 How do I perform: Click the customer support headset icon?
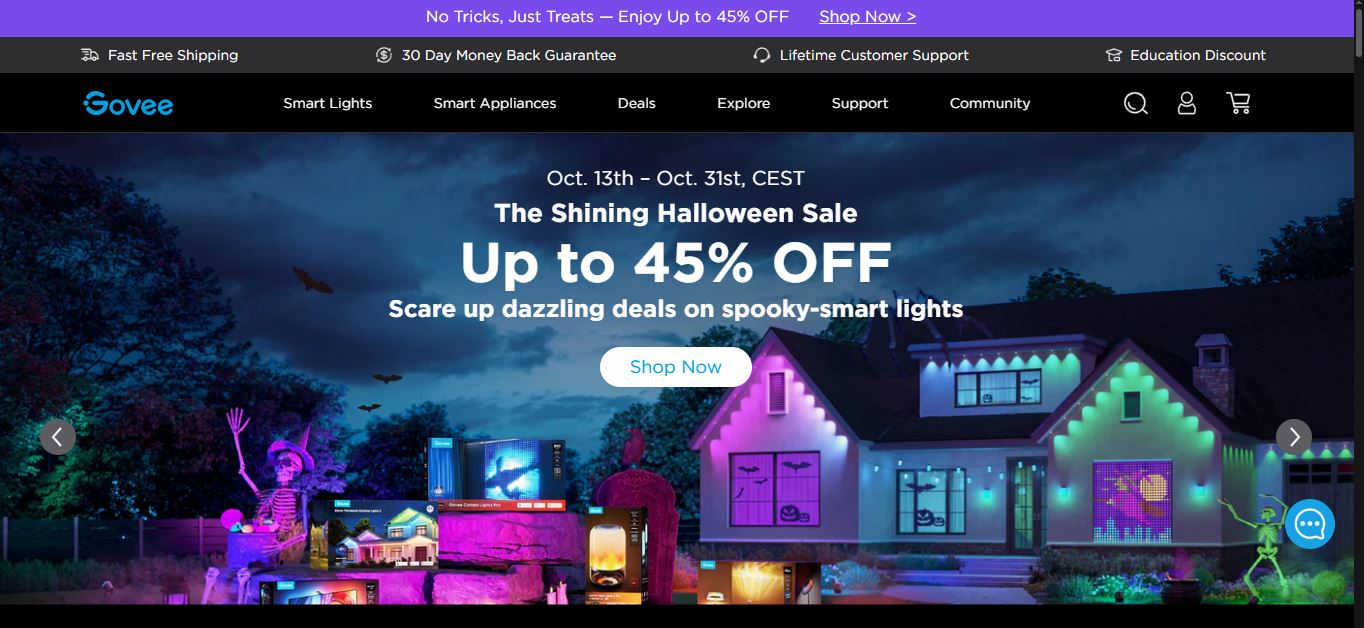(762, 55)
